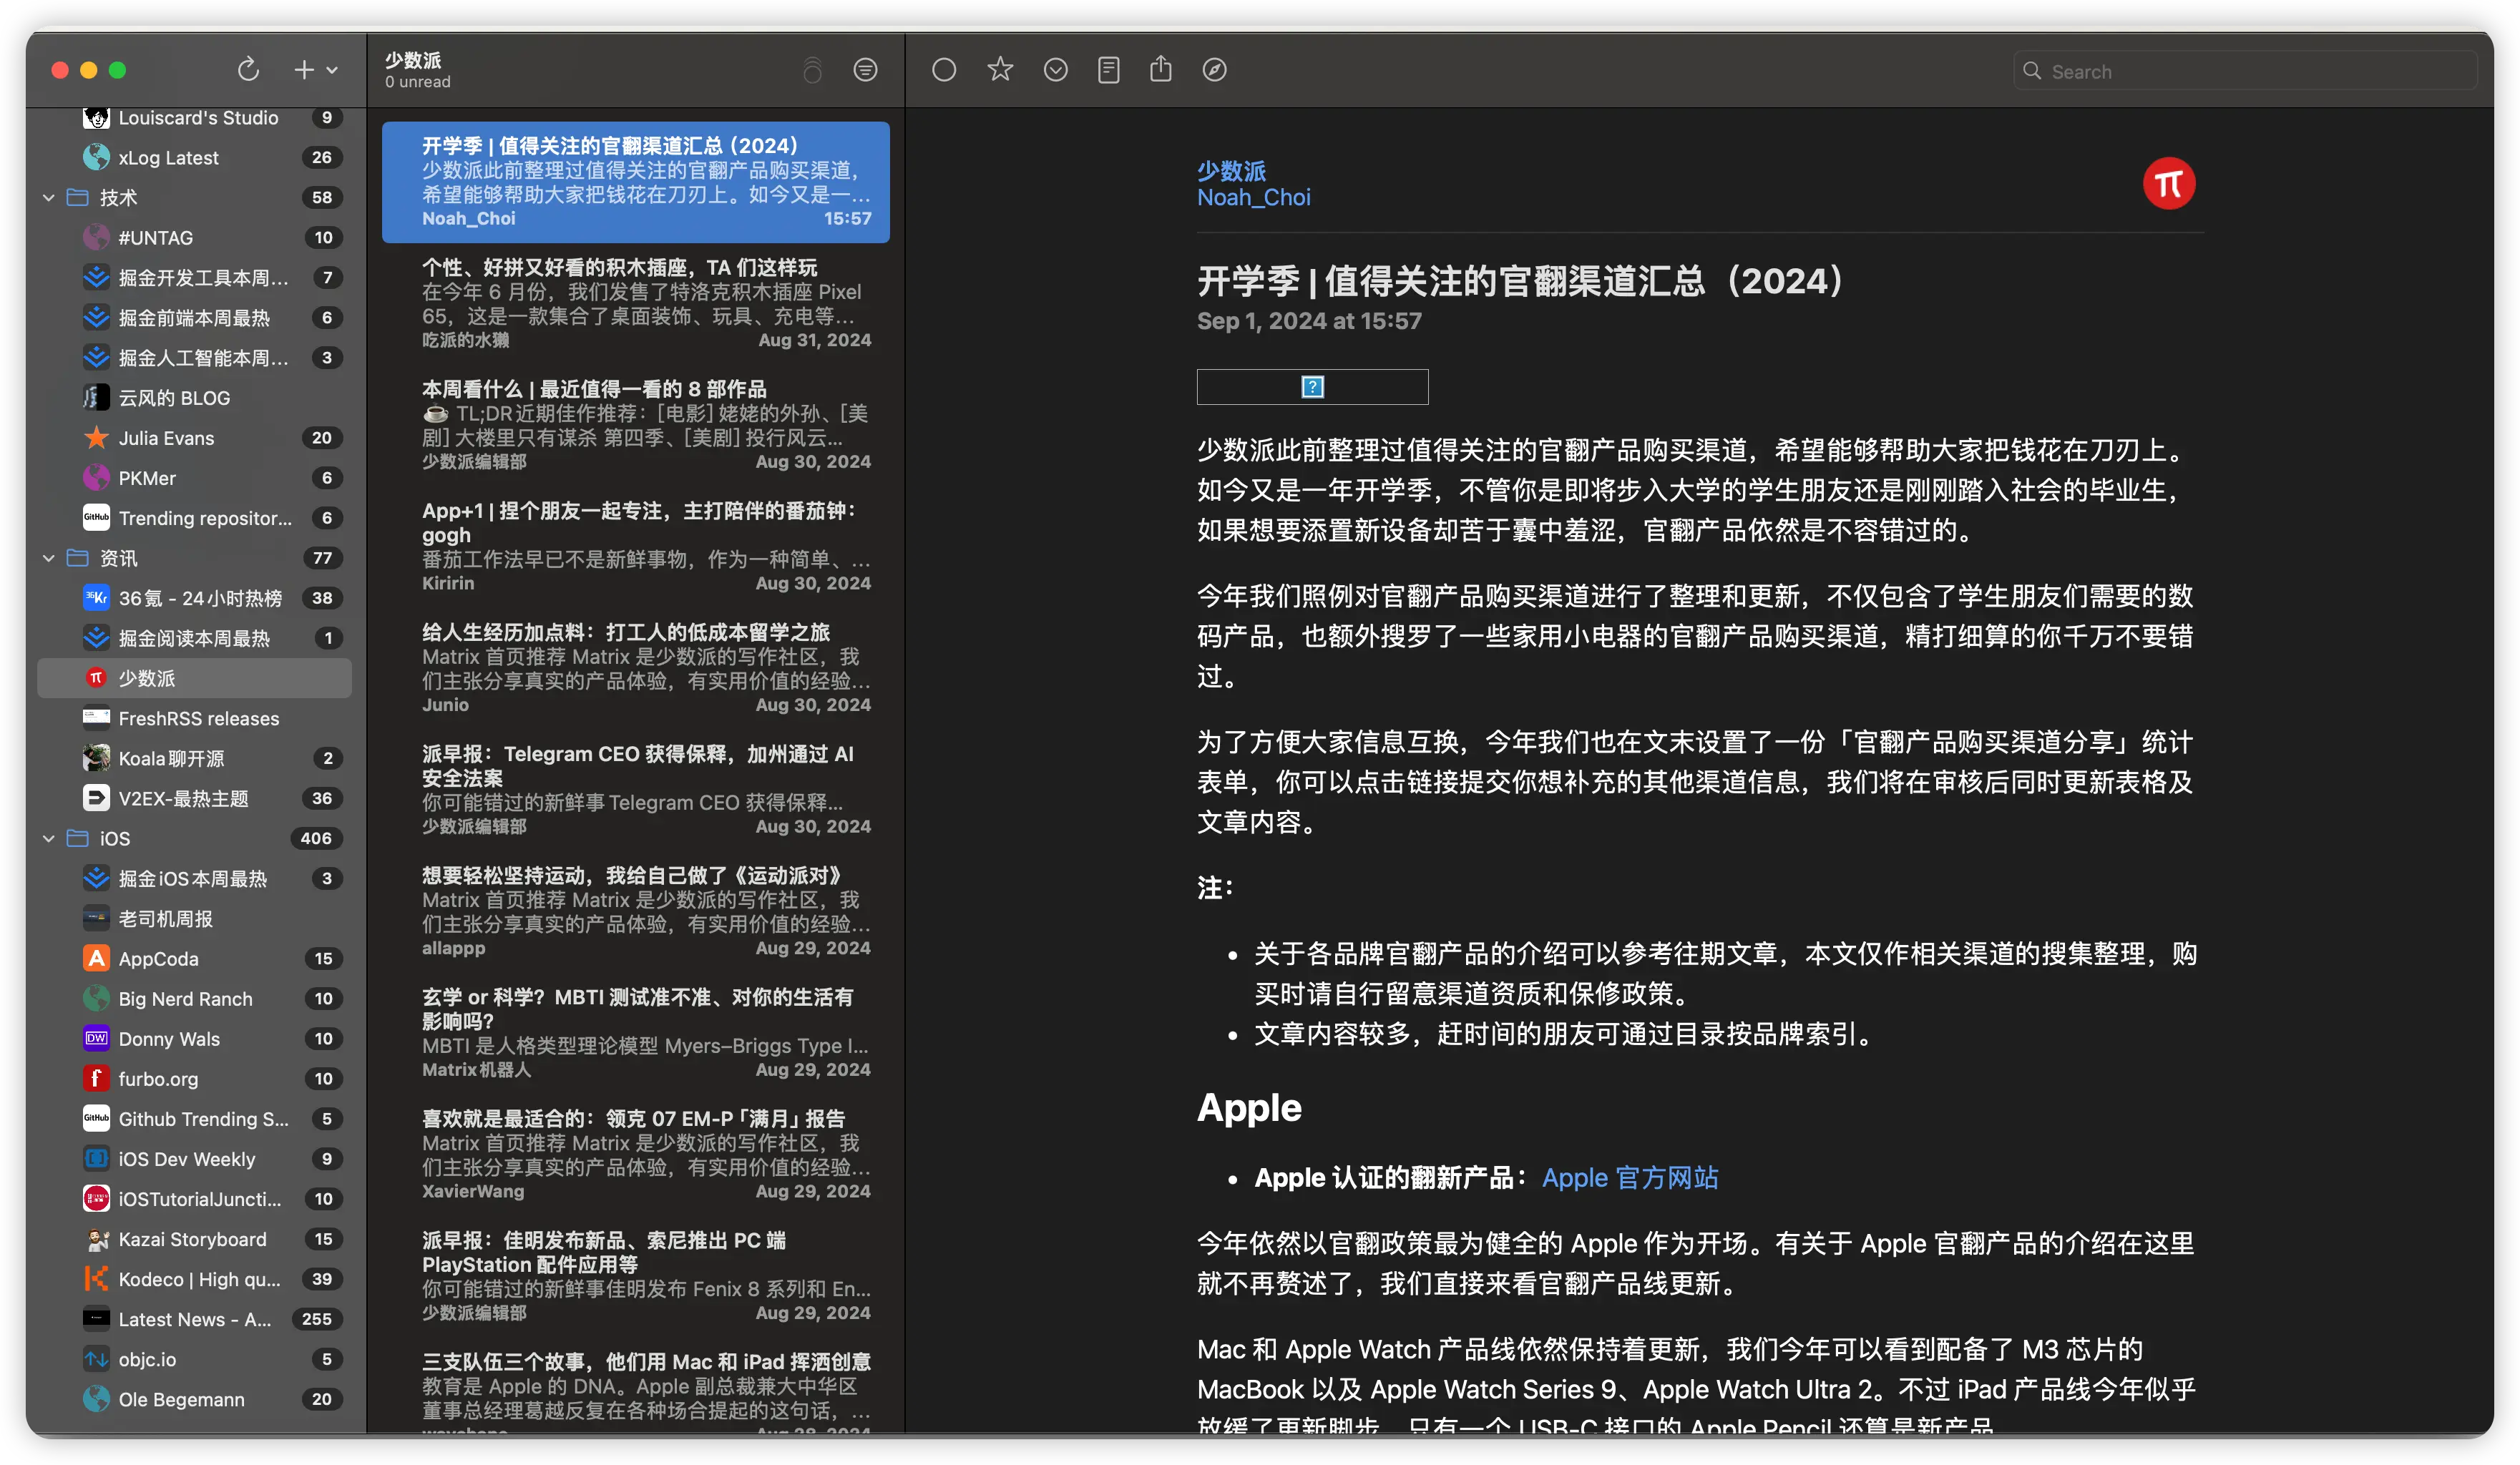Click the broken image placeholder
Screen dimensions: 2520x1465
(x=1312, y=387)
